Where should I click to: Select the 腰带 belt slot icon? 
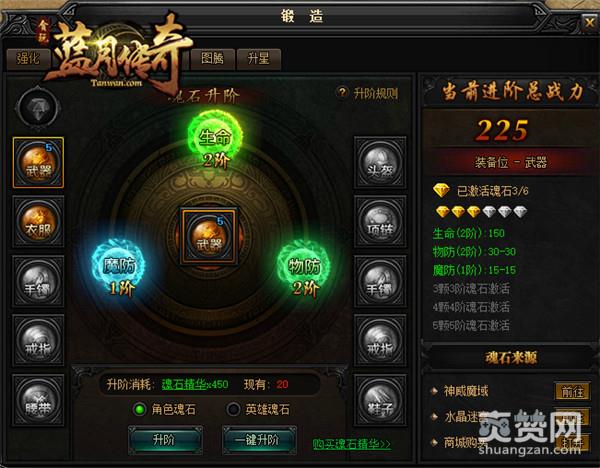point(38,400)
